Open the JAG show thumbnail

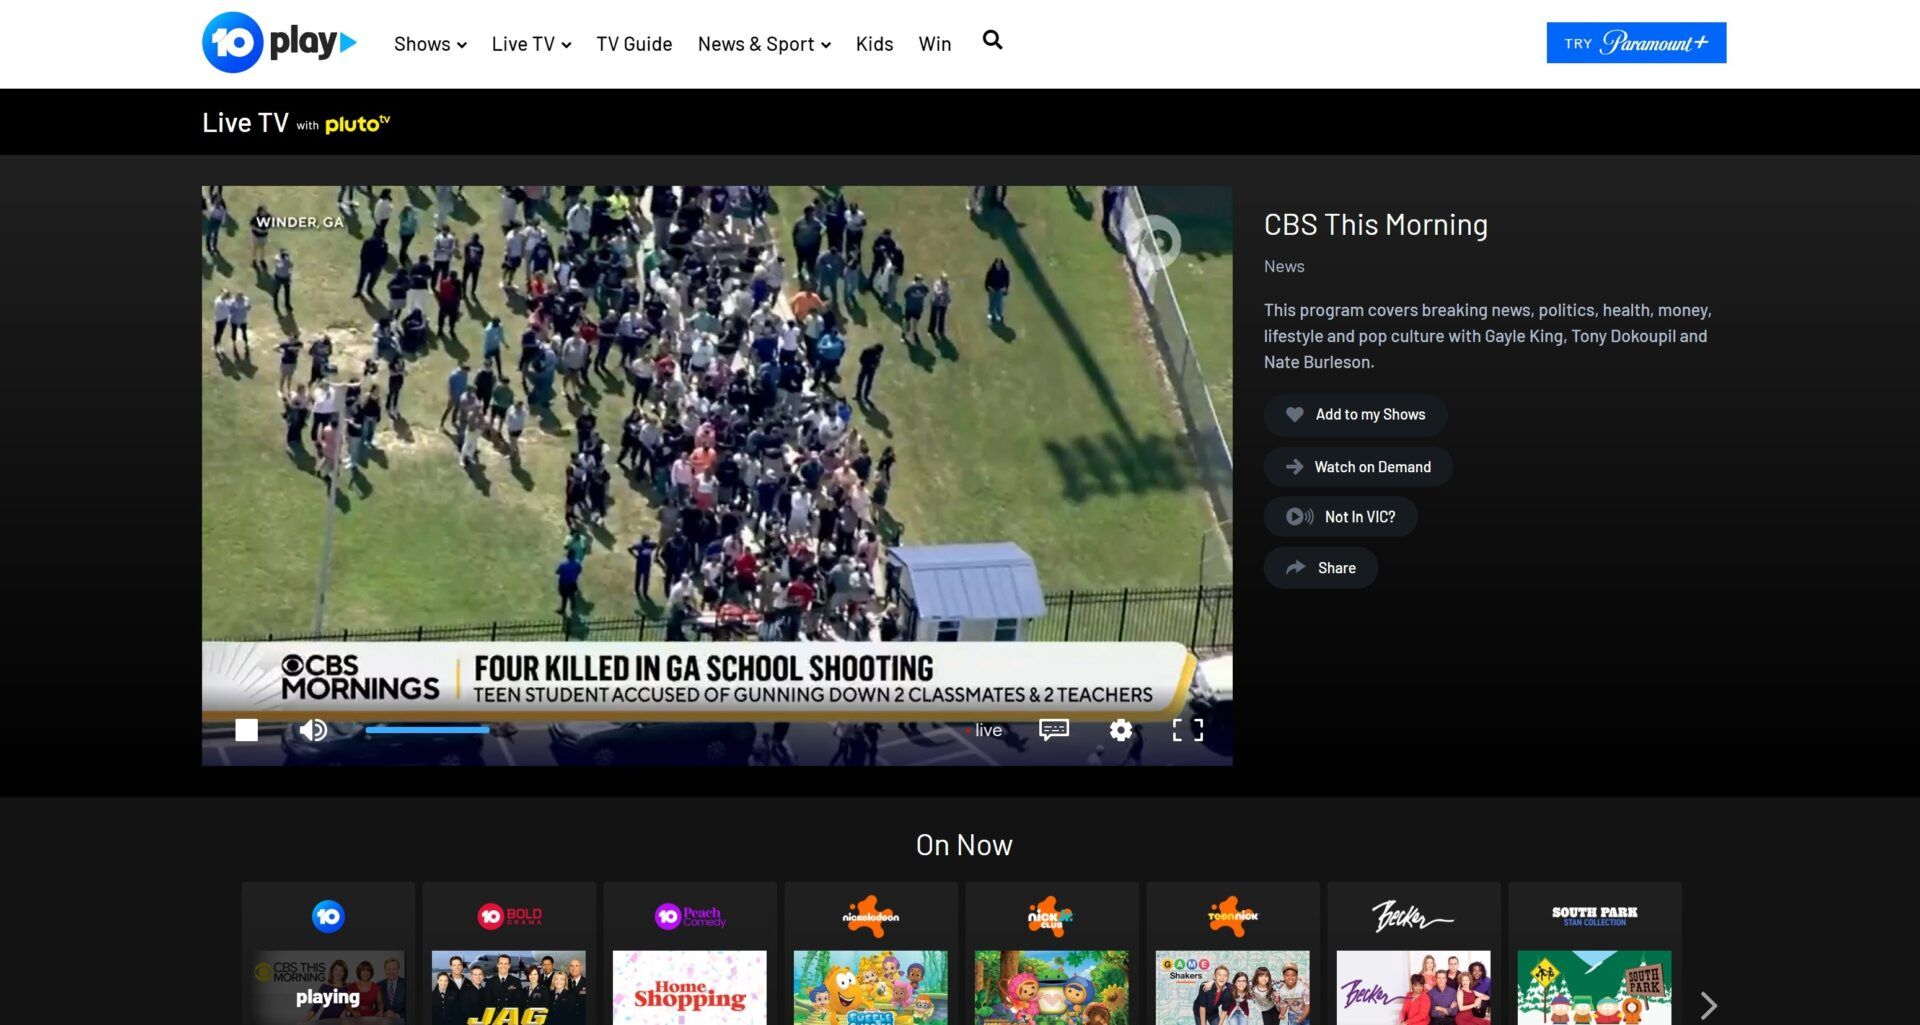click(x=509, y=988)
